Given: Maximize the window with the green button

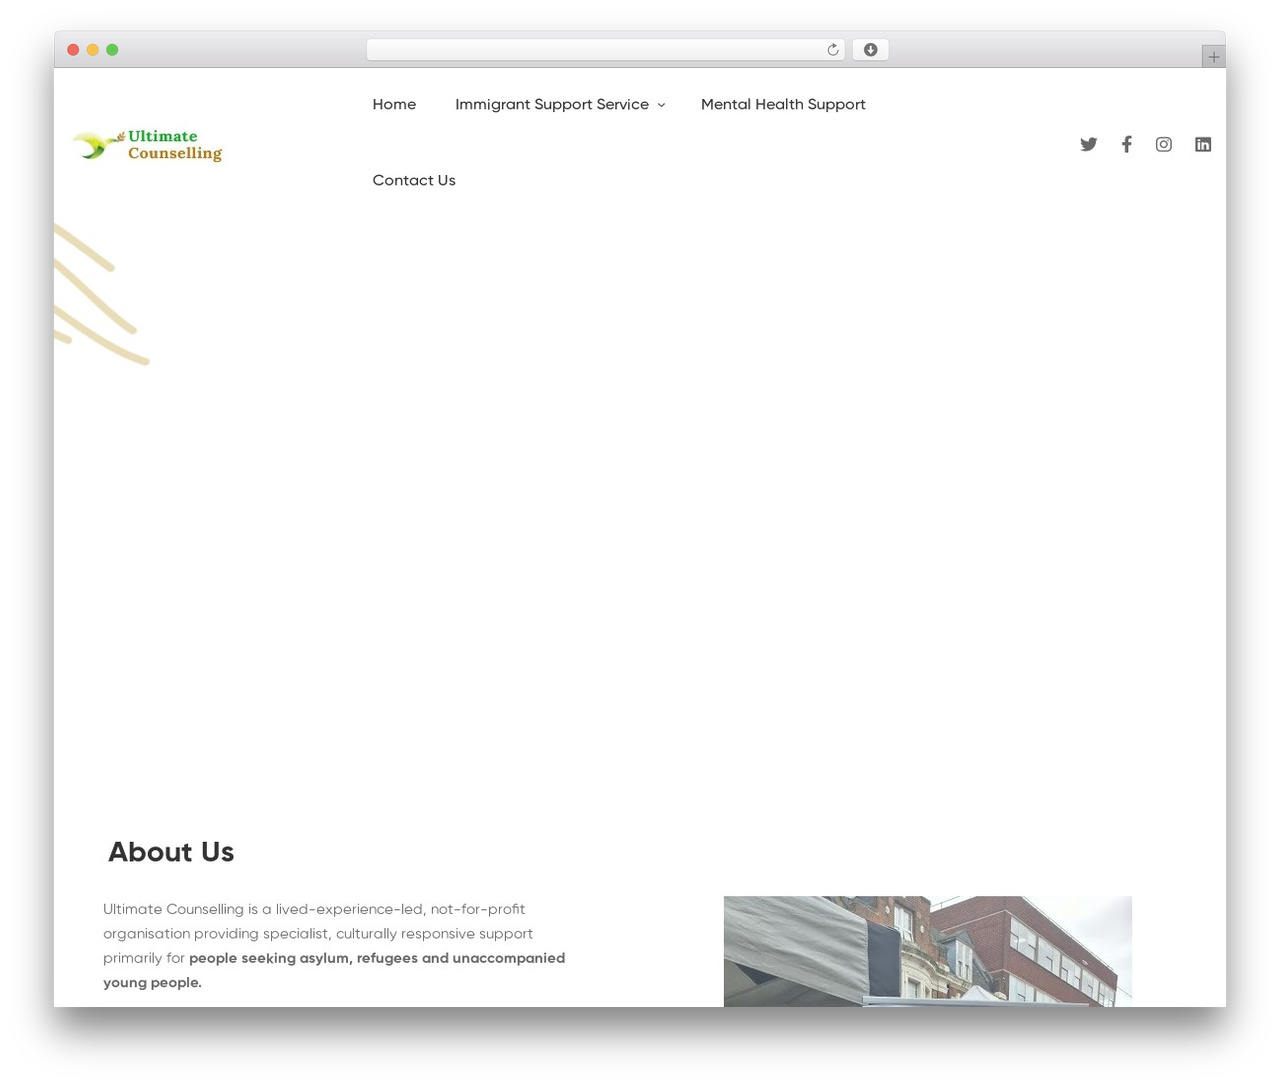Looking at the screenshot, I should (x=112, y=50).
